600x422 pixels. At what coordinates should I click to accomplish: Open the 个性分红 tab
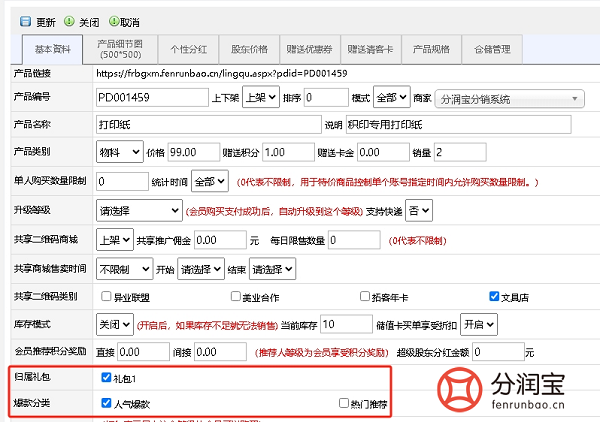188,49
